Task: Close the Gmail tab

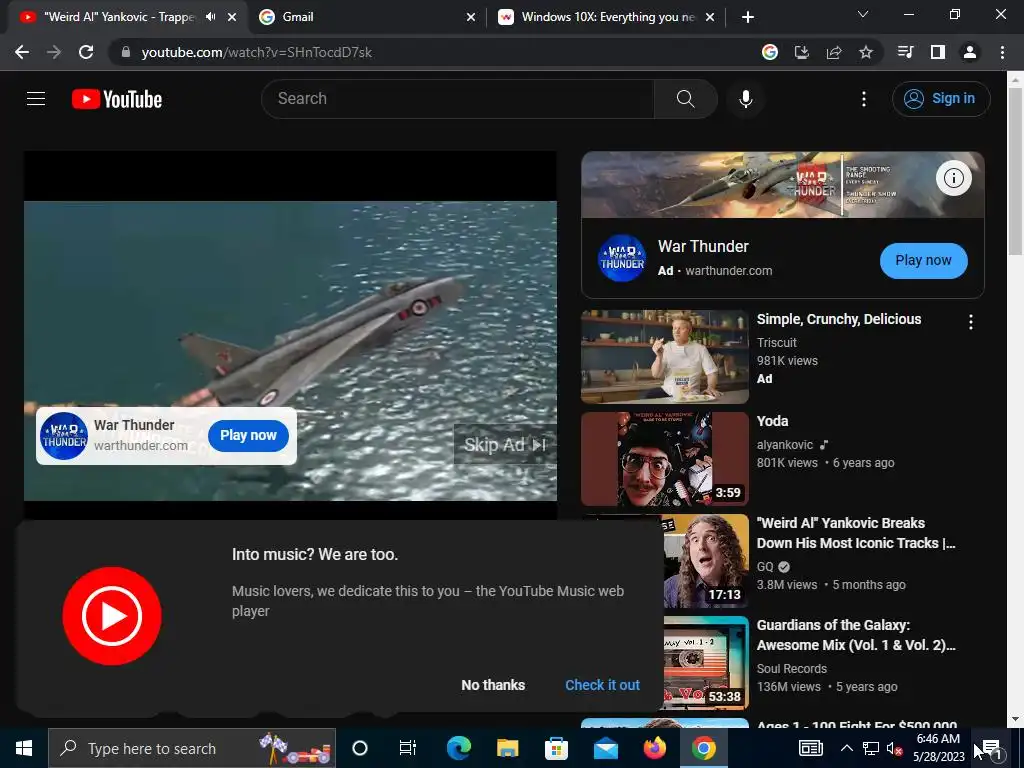Action: (x=471, y=17)
